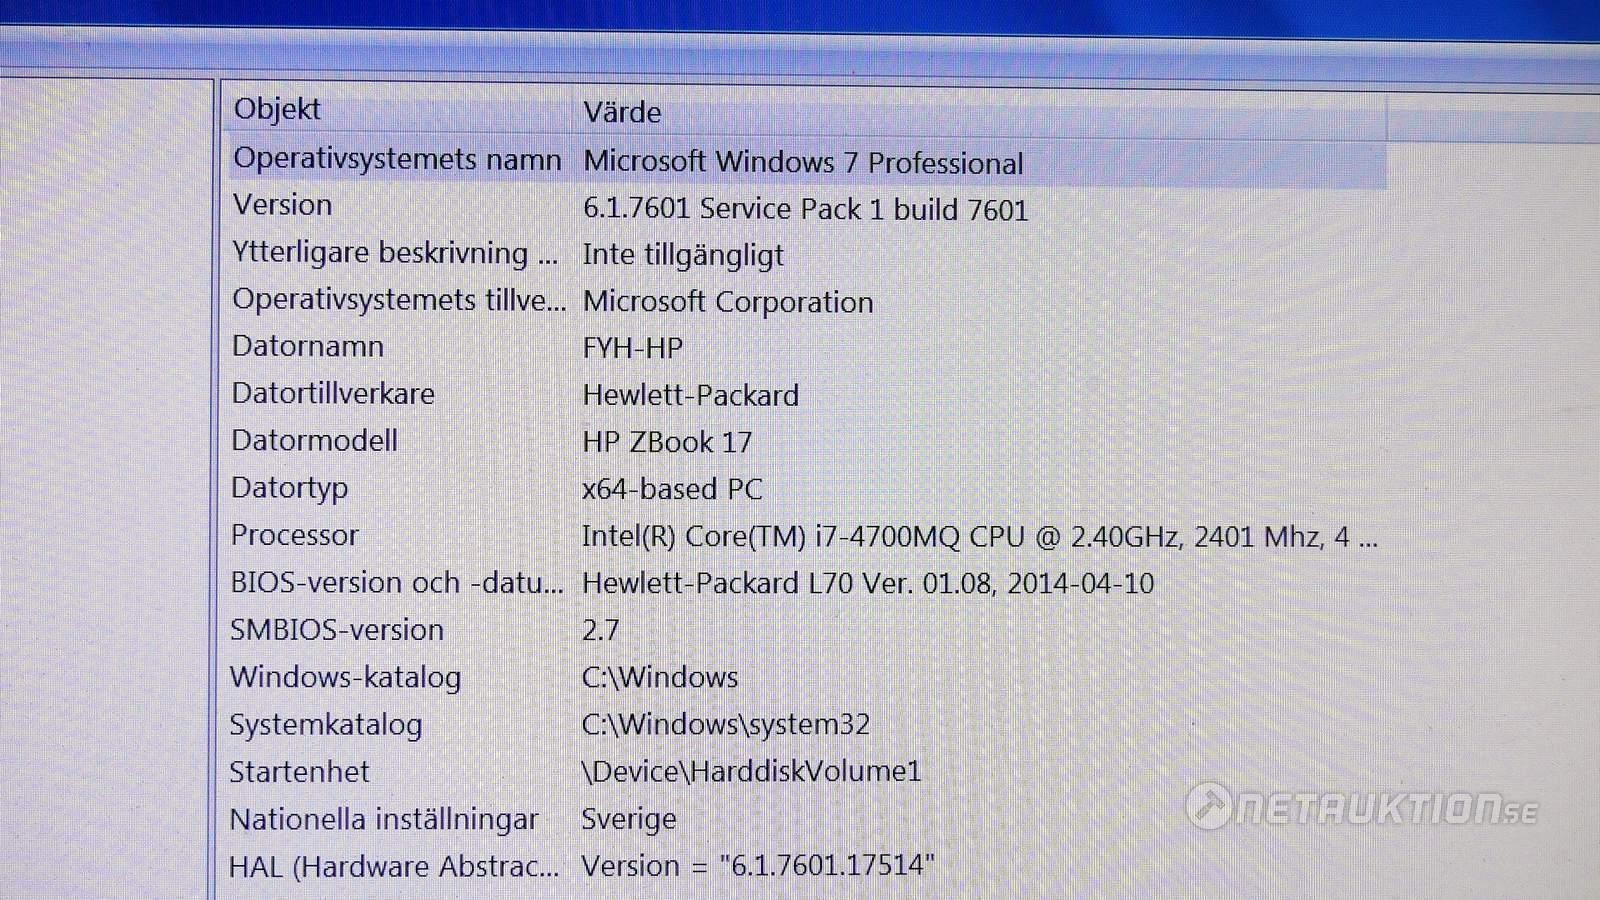Select the Nationella inställningar row label
Screen dimensions: 1600x900
[x=384, y=819]
